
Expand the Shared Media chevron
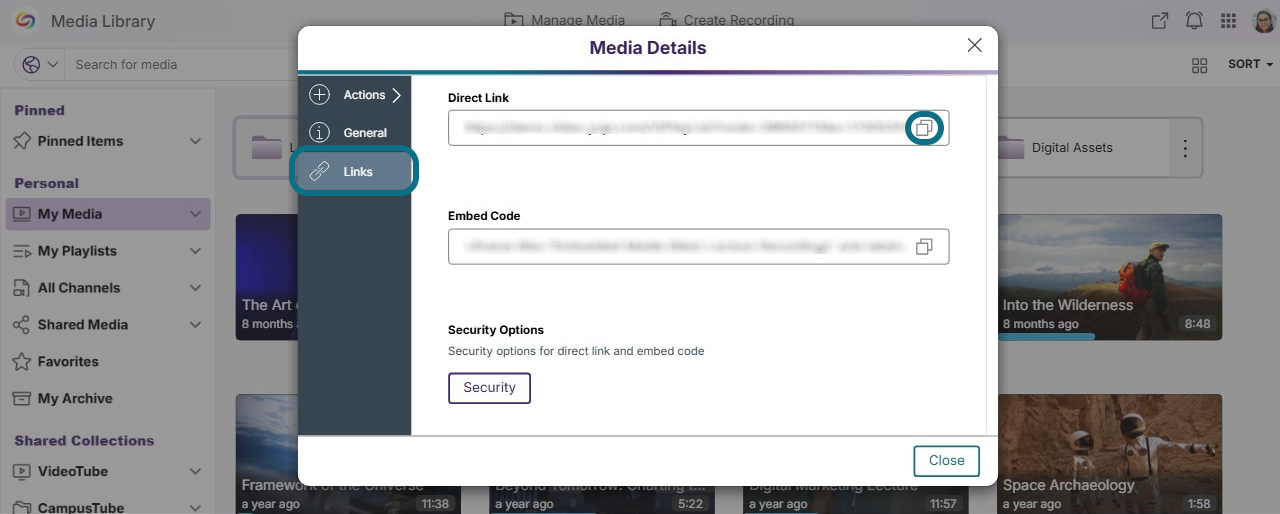[x=195, y=325]
